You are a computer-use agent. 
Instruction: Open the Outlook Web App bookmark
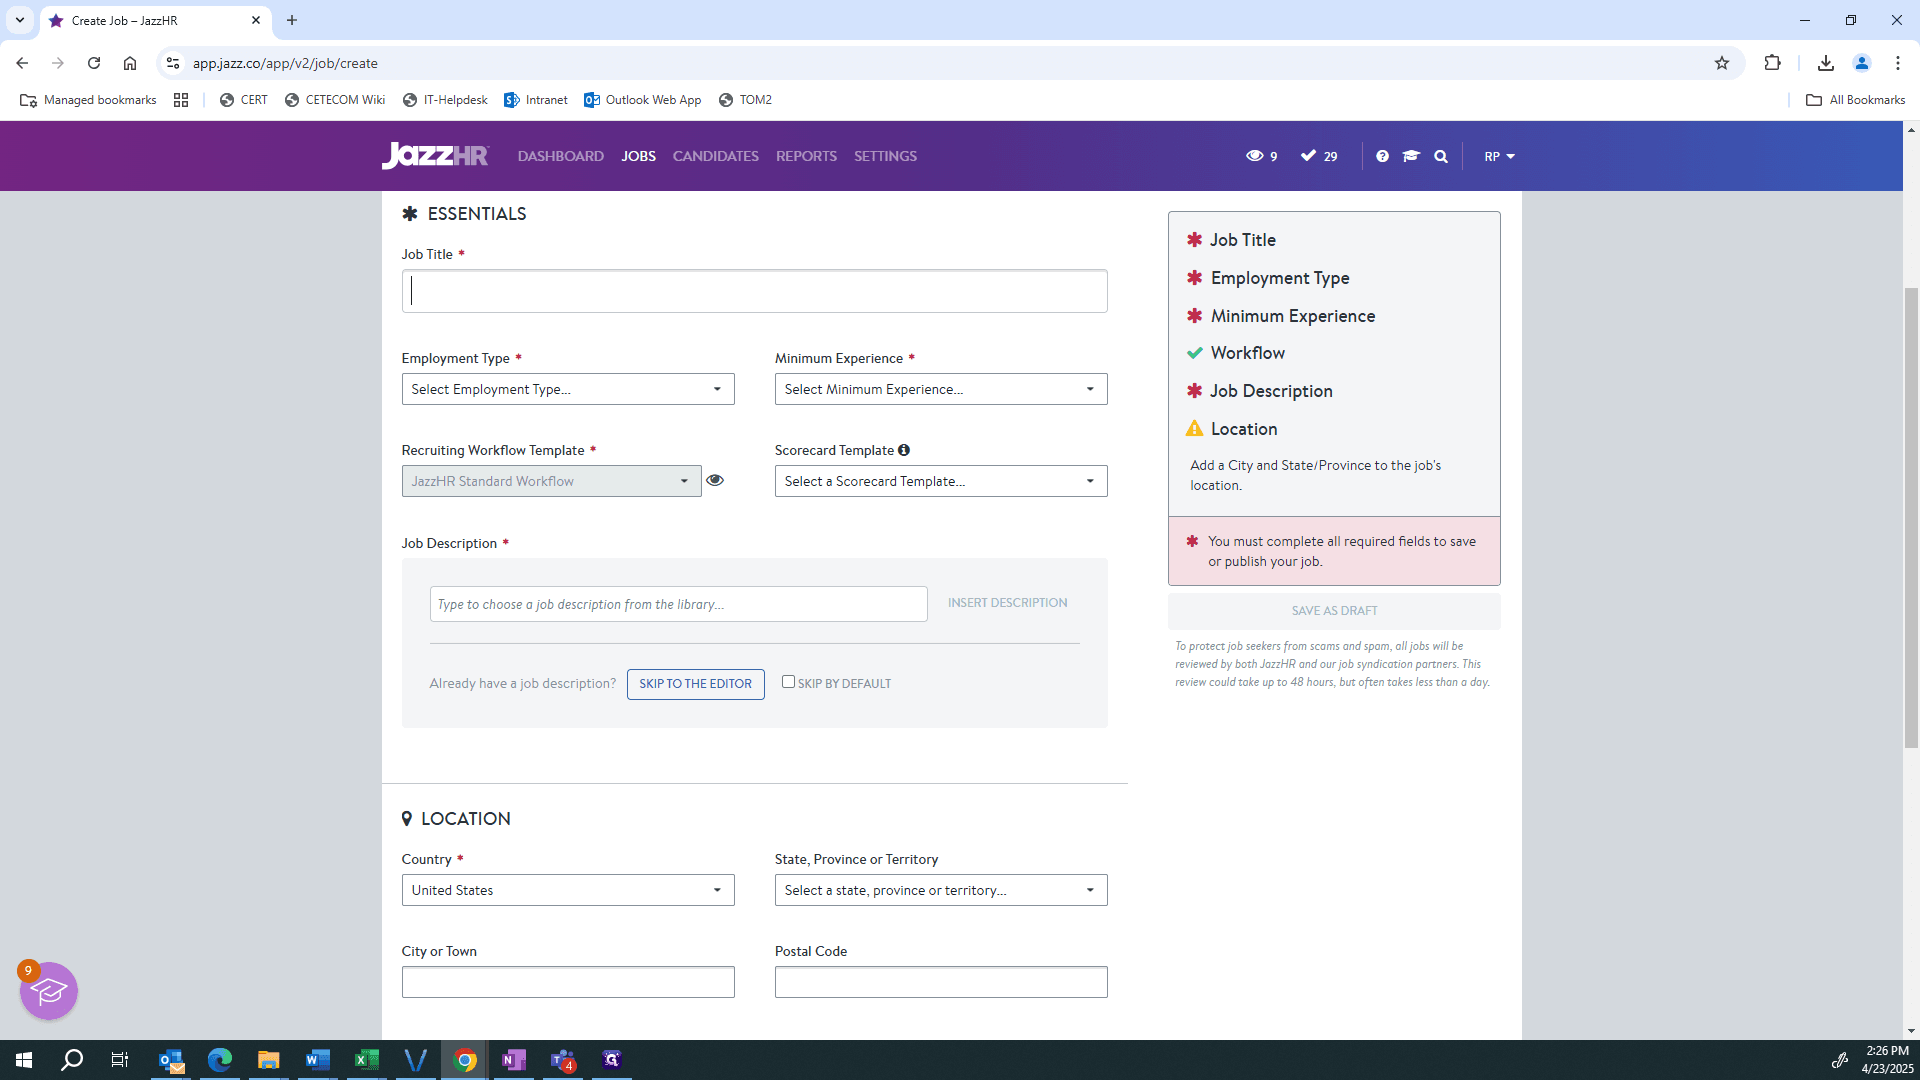coord(643,100)
